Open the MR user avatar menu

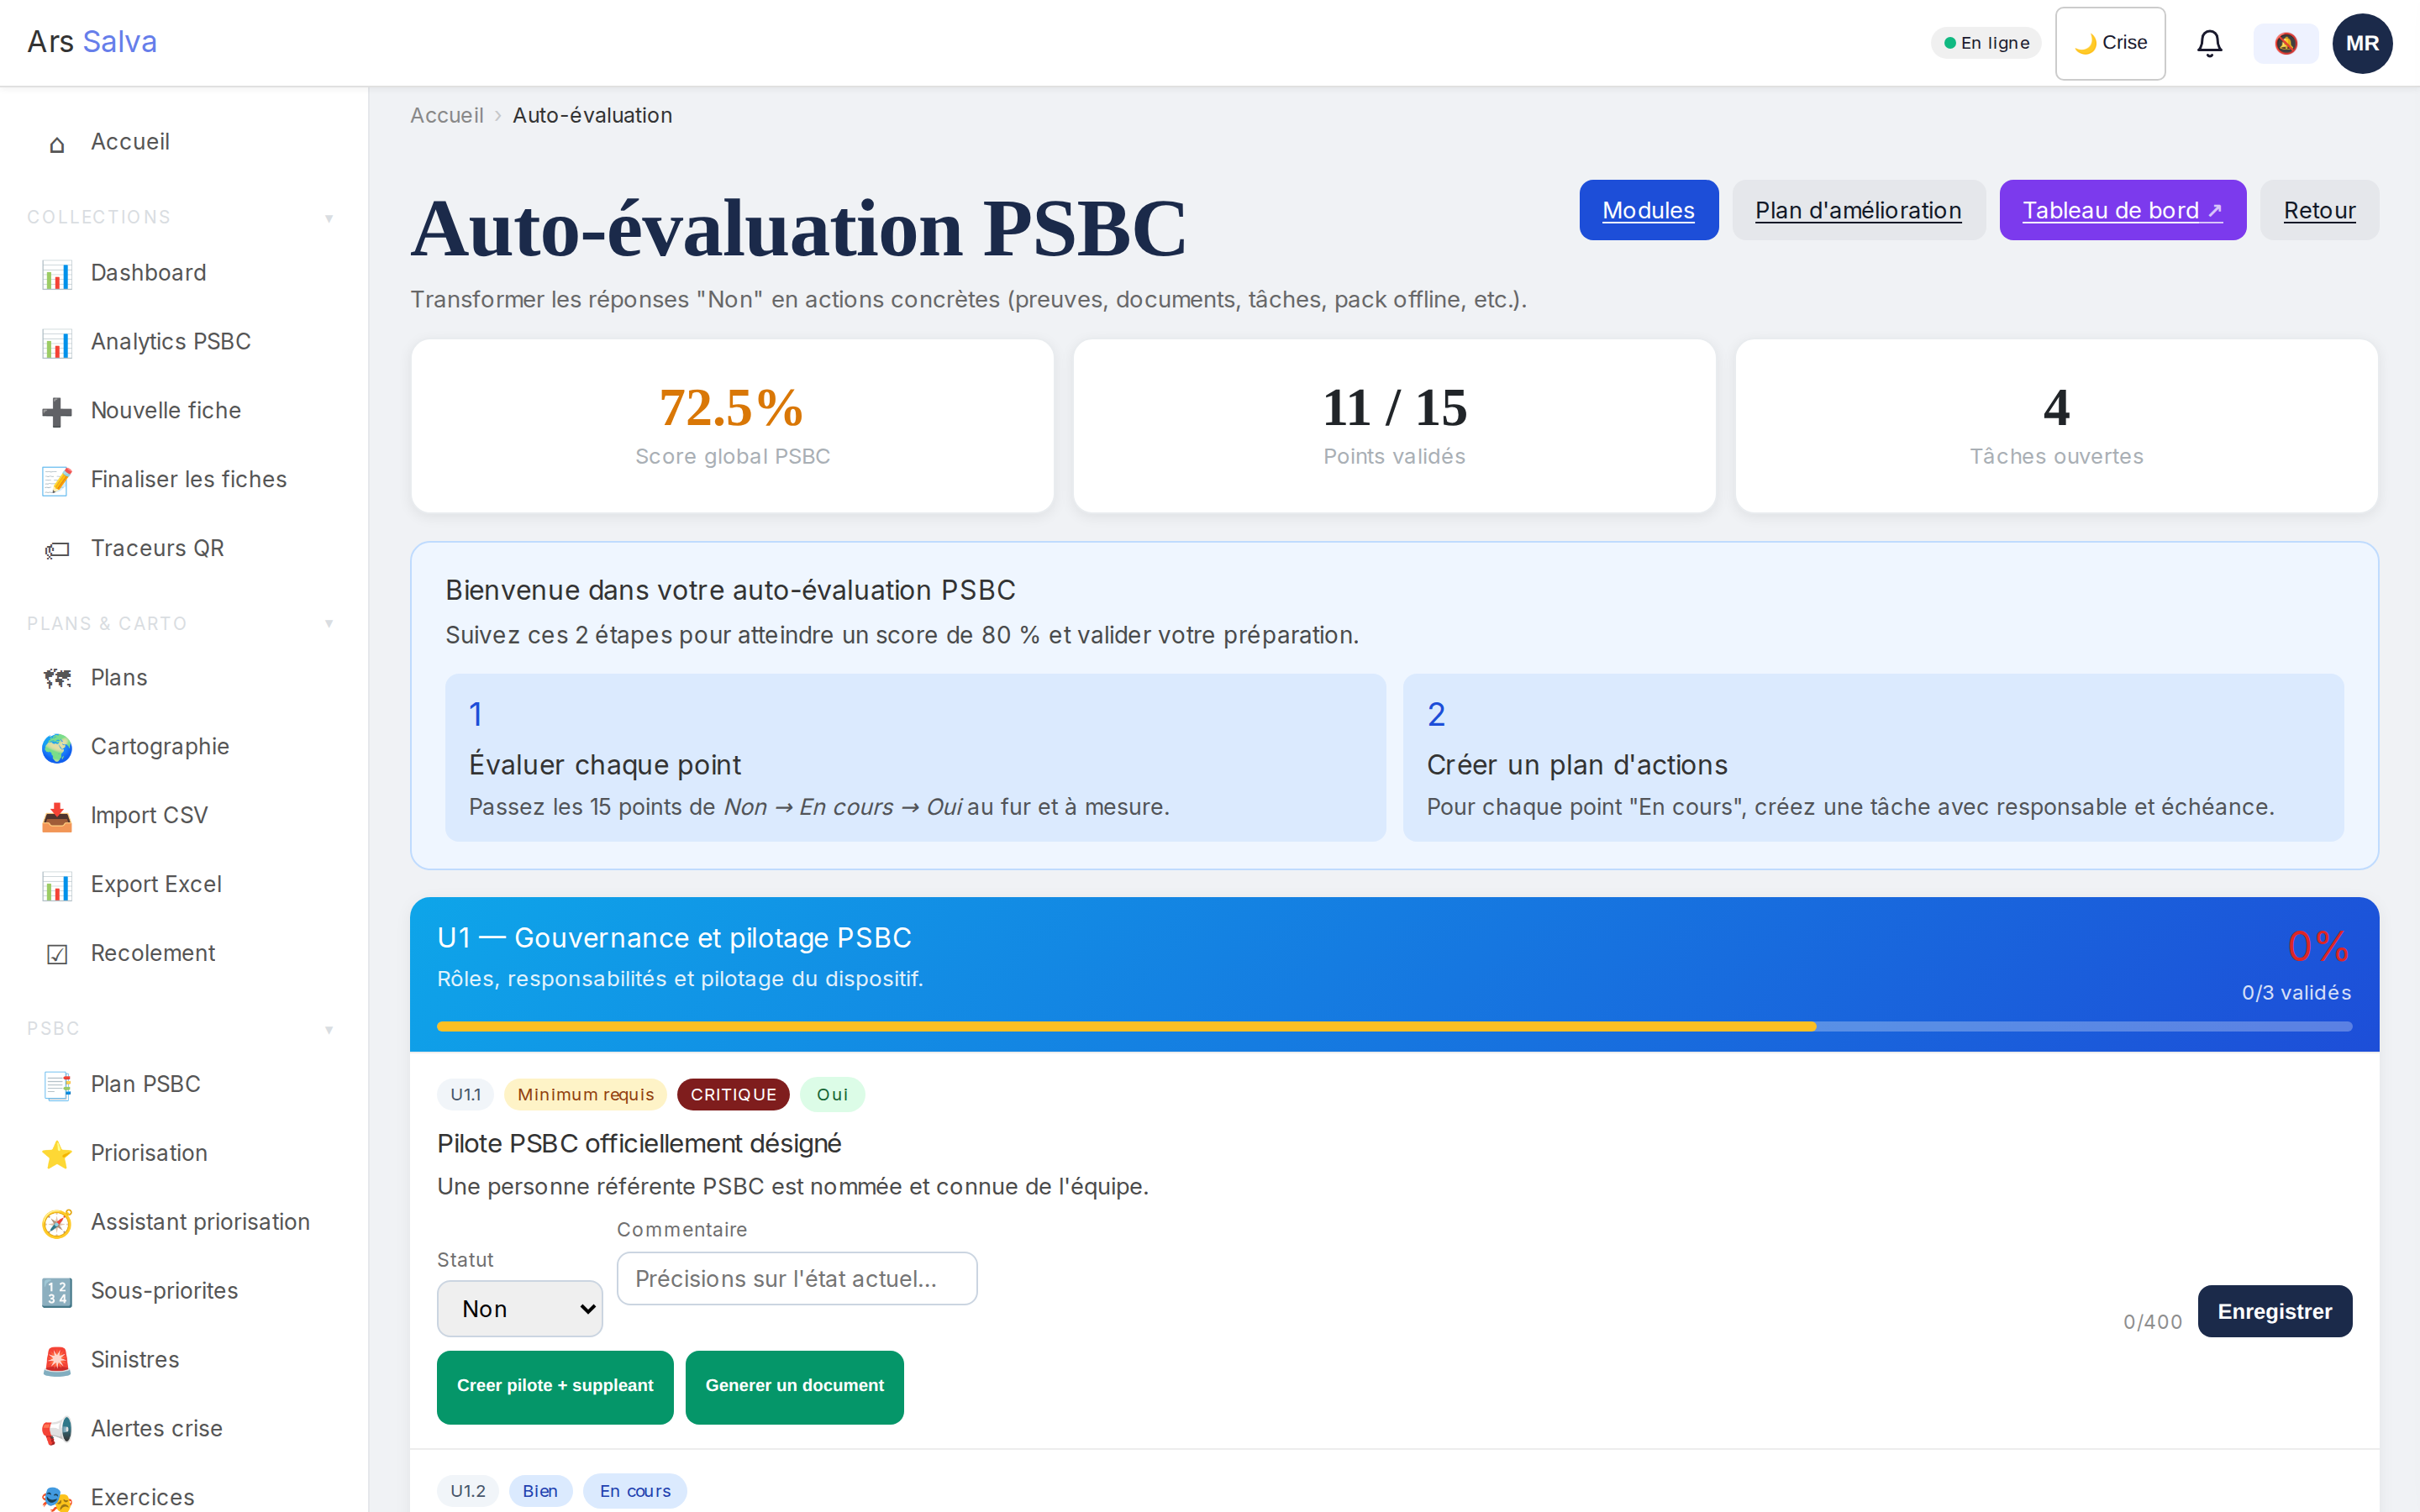[x=2362, y=43]
